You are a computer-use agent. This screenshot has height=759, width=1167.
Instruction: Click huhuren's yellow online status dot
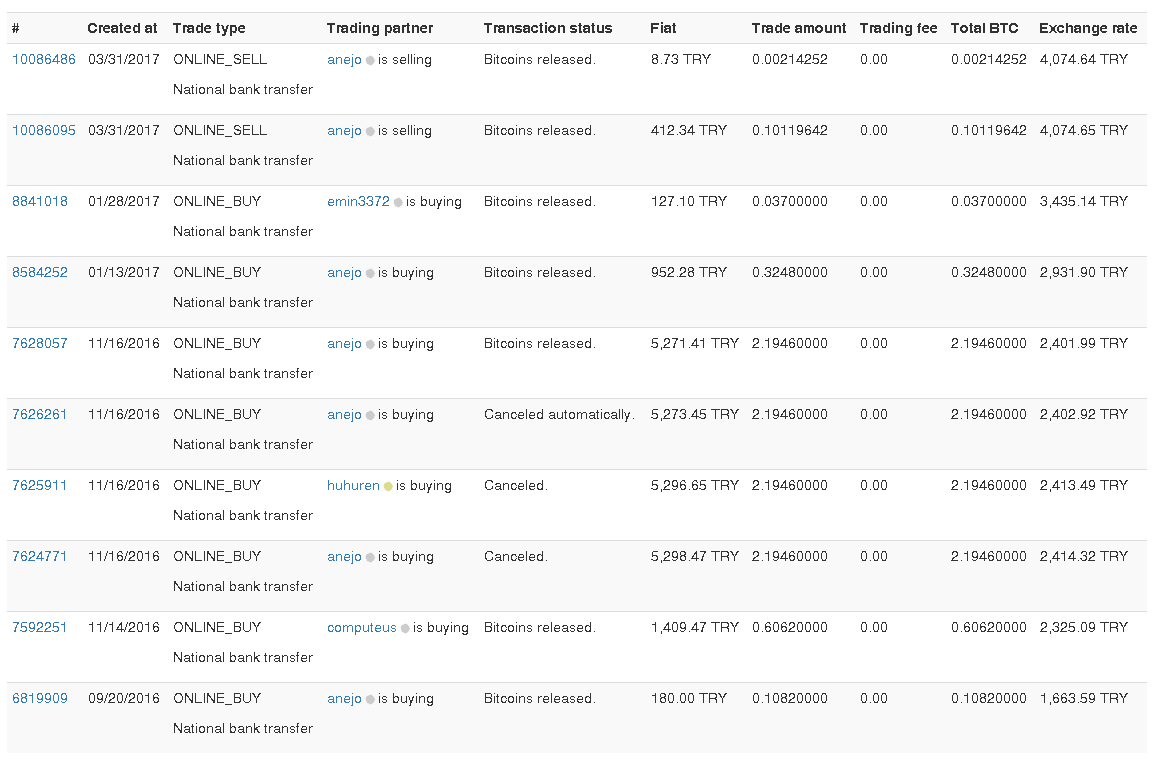tap(388, 487)
